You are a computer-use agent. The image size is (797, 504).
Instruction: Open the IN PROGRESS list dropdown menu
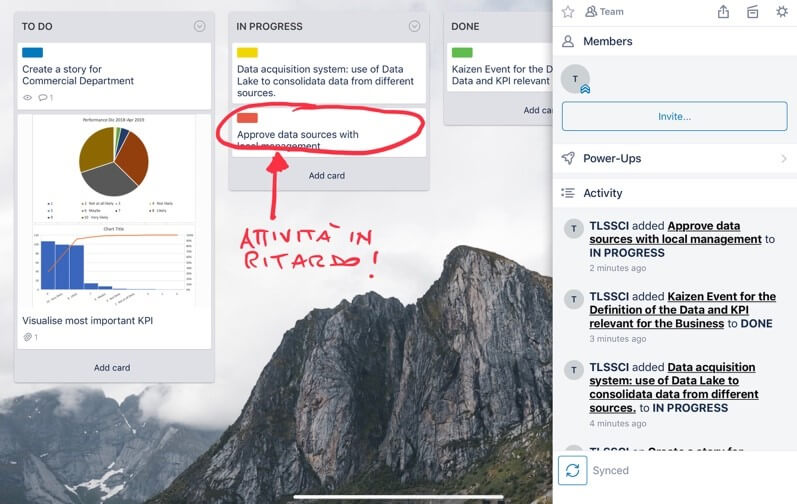(414, 26)
